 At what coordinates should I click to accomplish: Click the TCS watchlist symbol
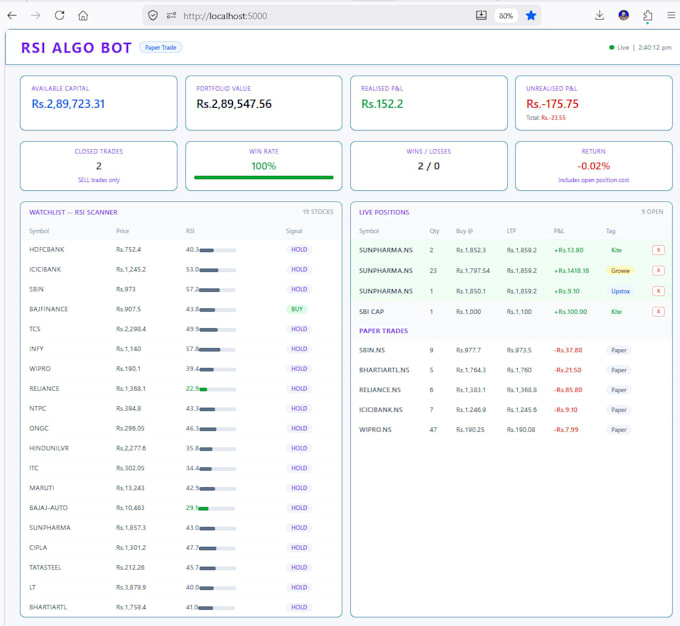tap(35, 329)
